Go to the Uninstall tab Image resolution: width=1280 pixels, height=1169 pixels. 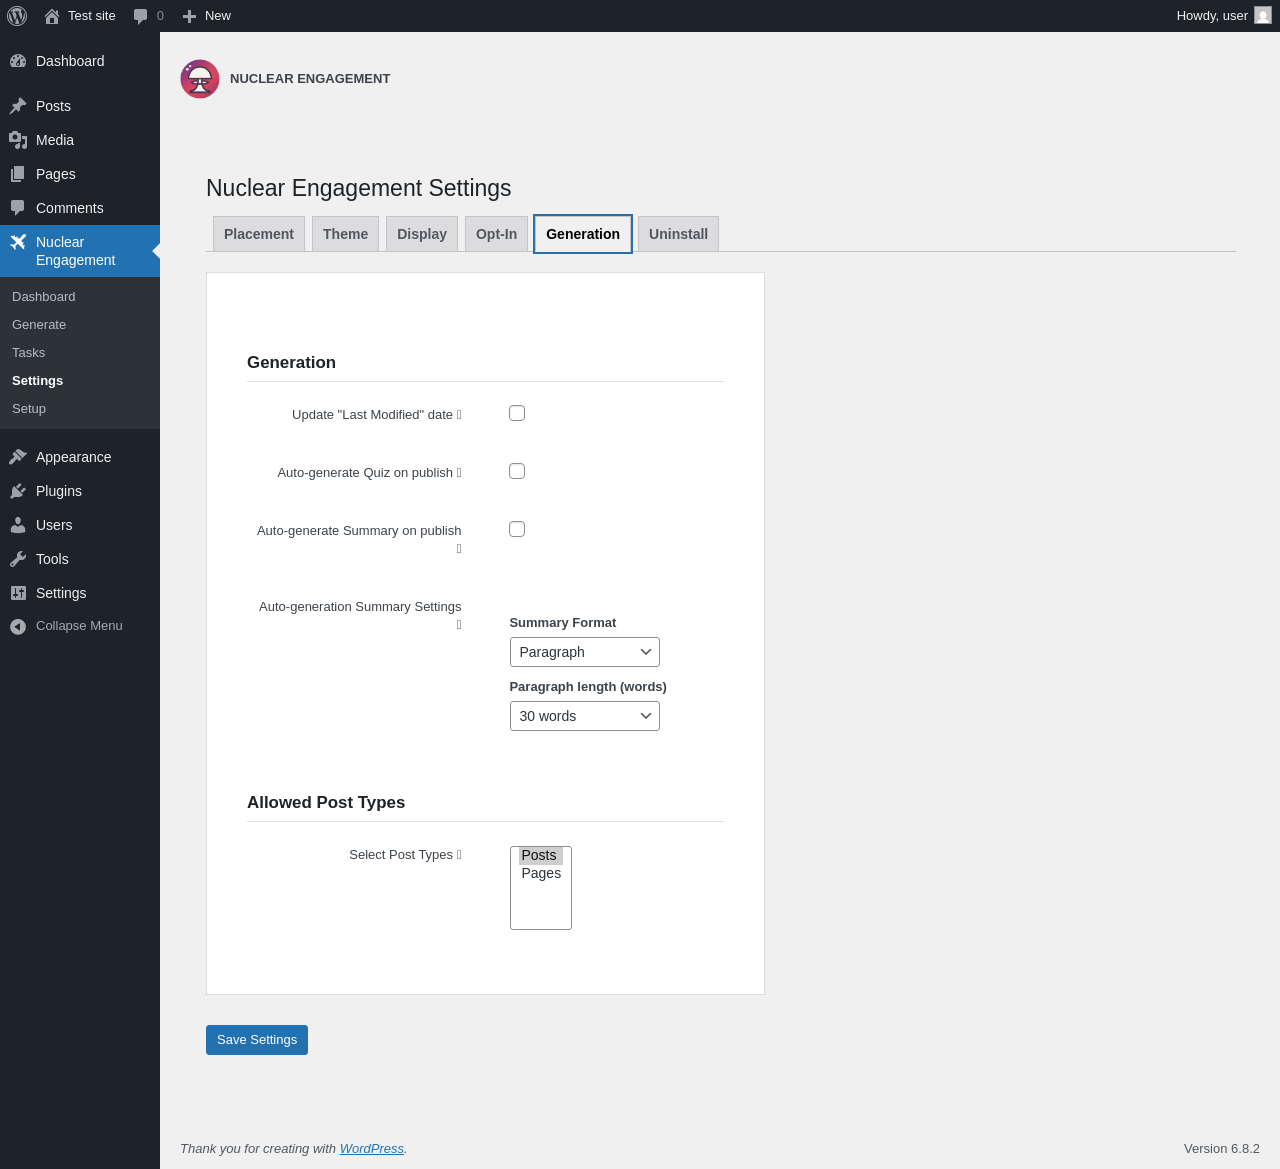click(678, 234)
